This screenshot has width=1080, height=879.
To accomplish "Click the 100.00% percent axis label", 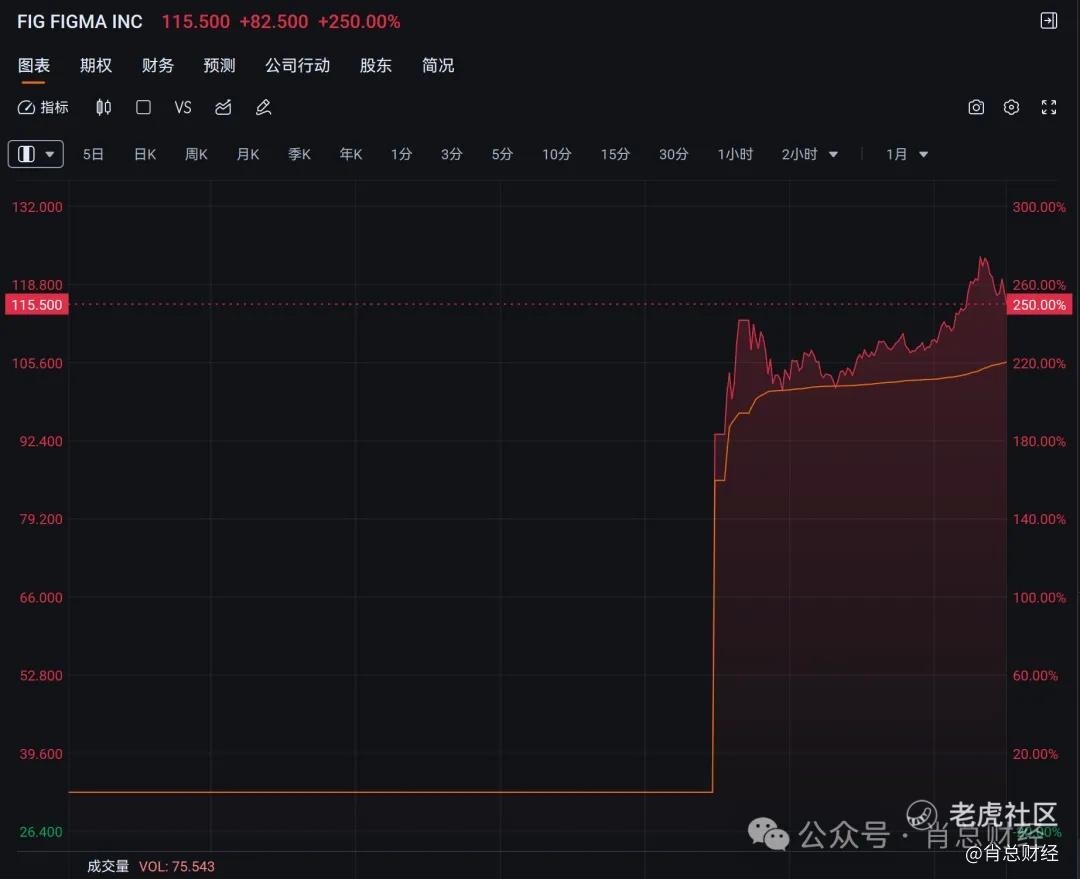I will pos(1039,597).
